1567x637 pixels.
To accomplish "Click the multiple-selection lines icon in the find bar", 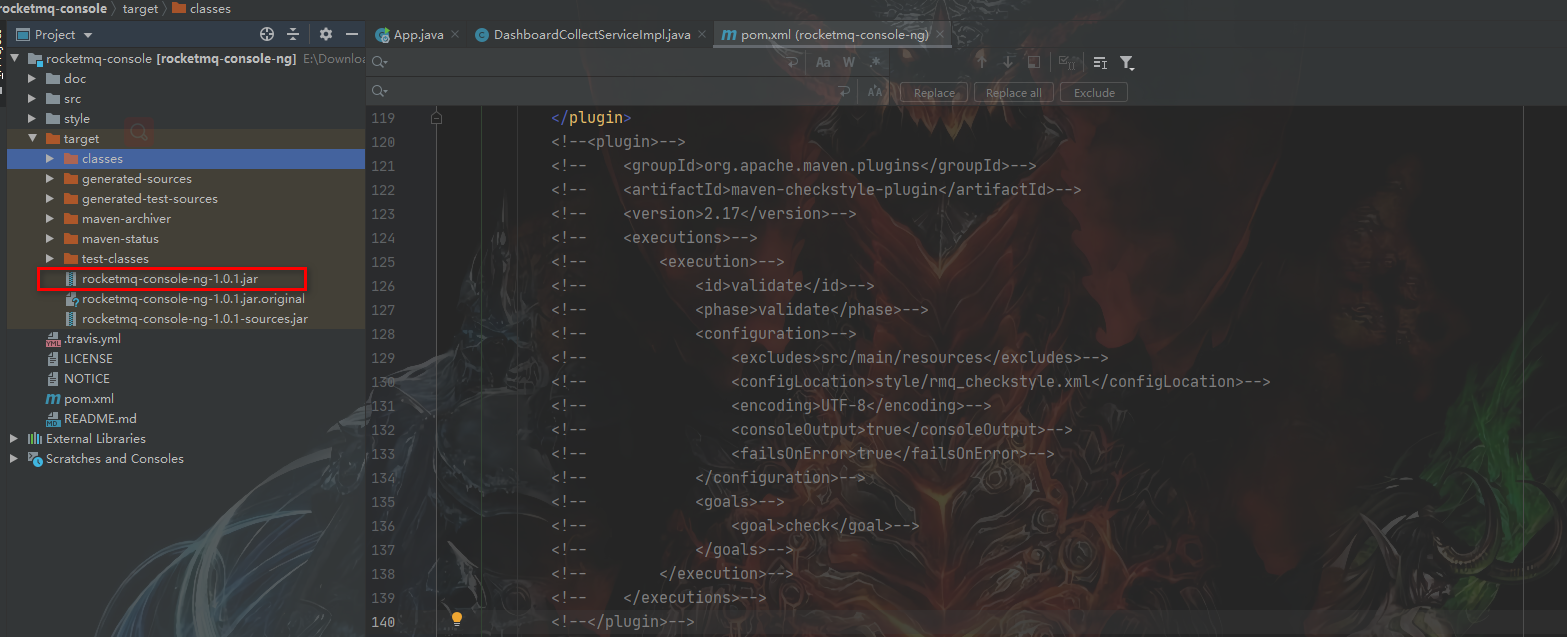I will [x=1100, y=62].
